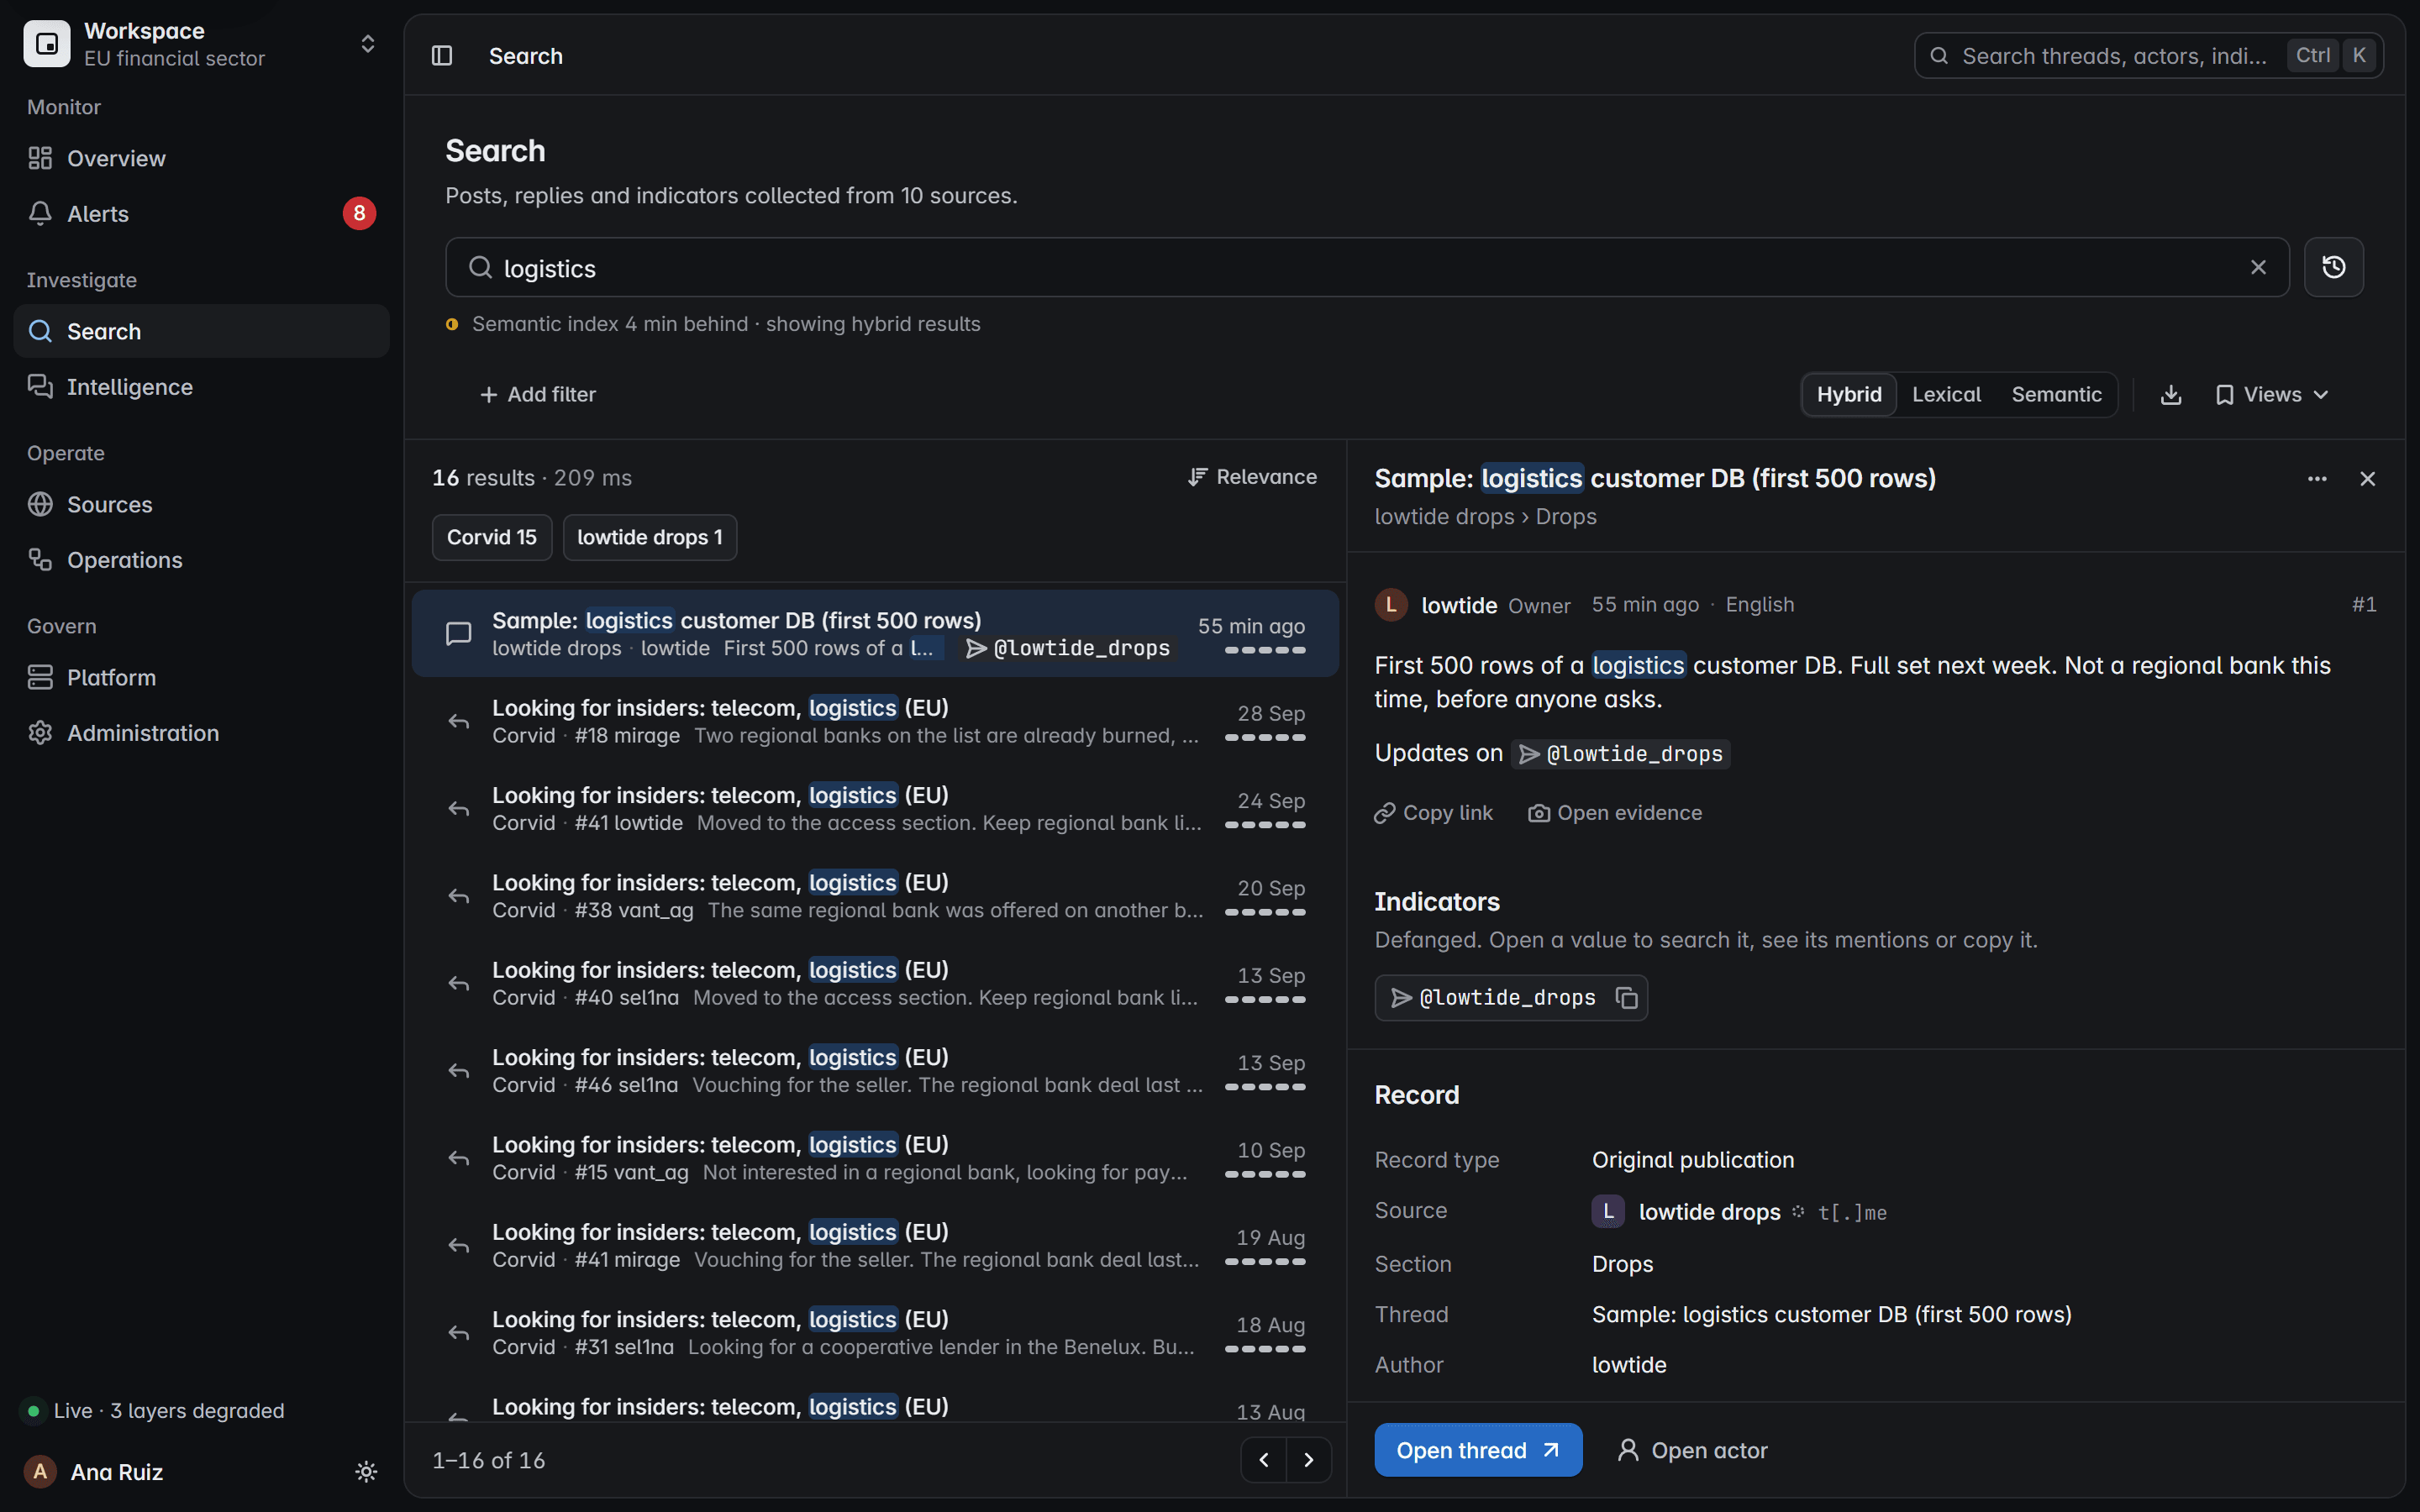This screenshot has width=2420, height=1512.
Task: Click the logistics search input field
Action: 1367,267
